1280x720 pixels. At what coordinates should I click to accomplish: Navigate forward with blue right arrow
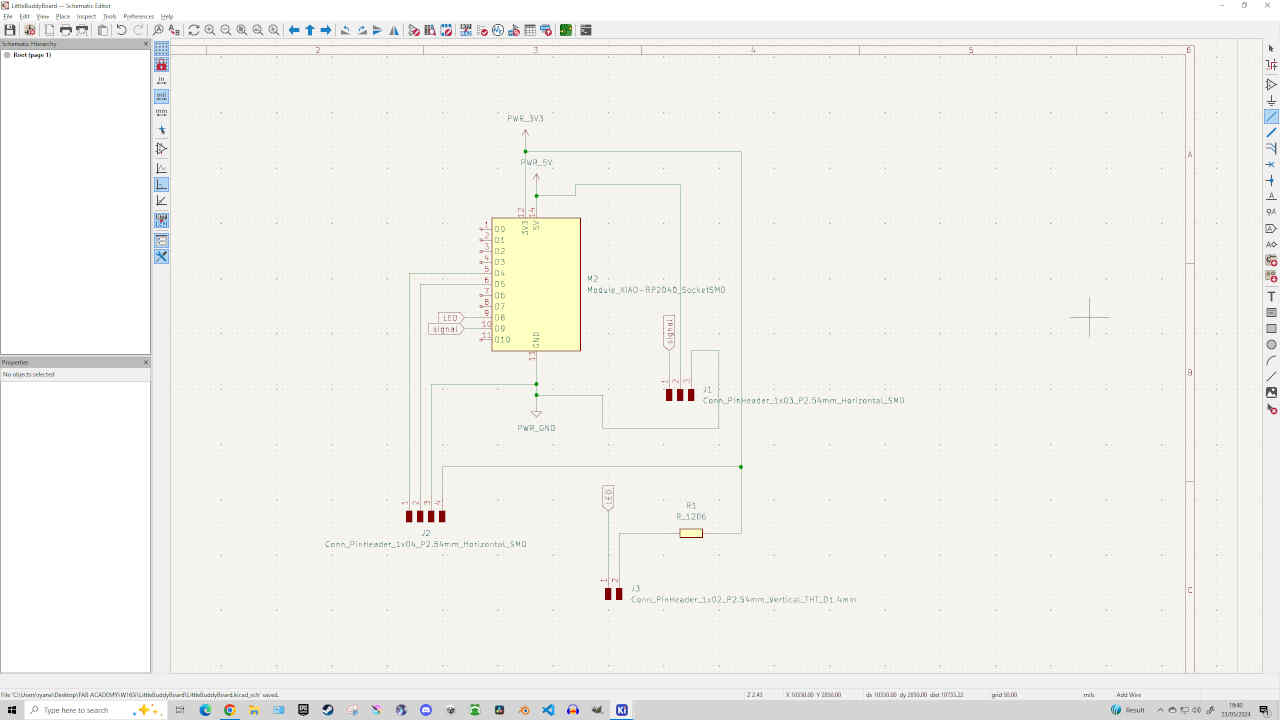click(326, 30)
